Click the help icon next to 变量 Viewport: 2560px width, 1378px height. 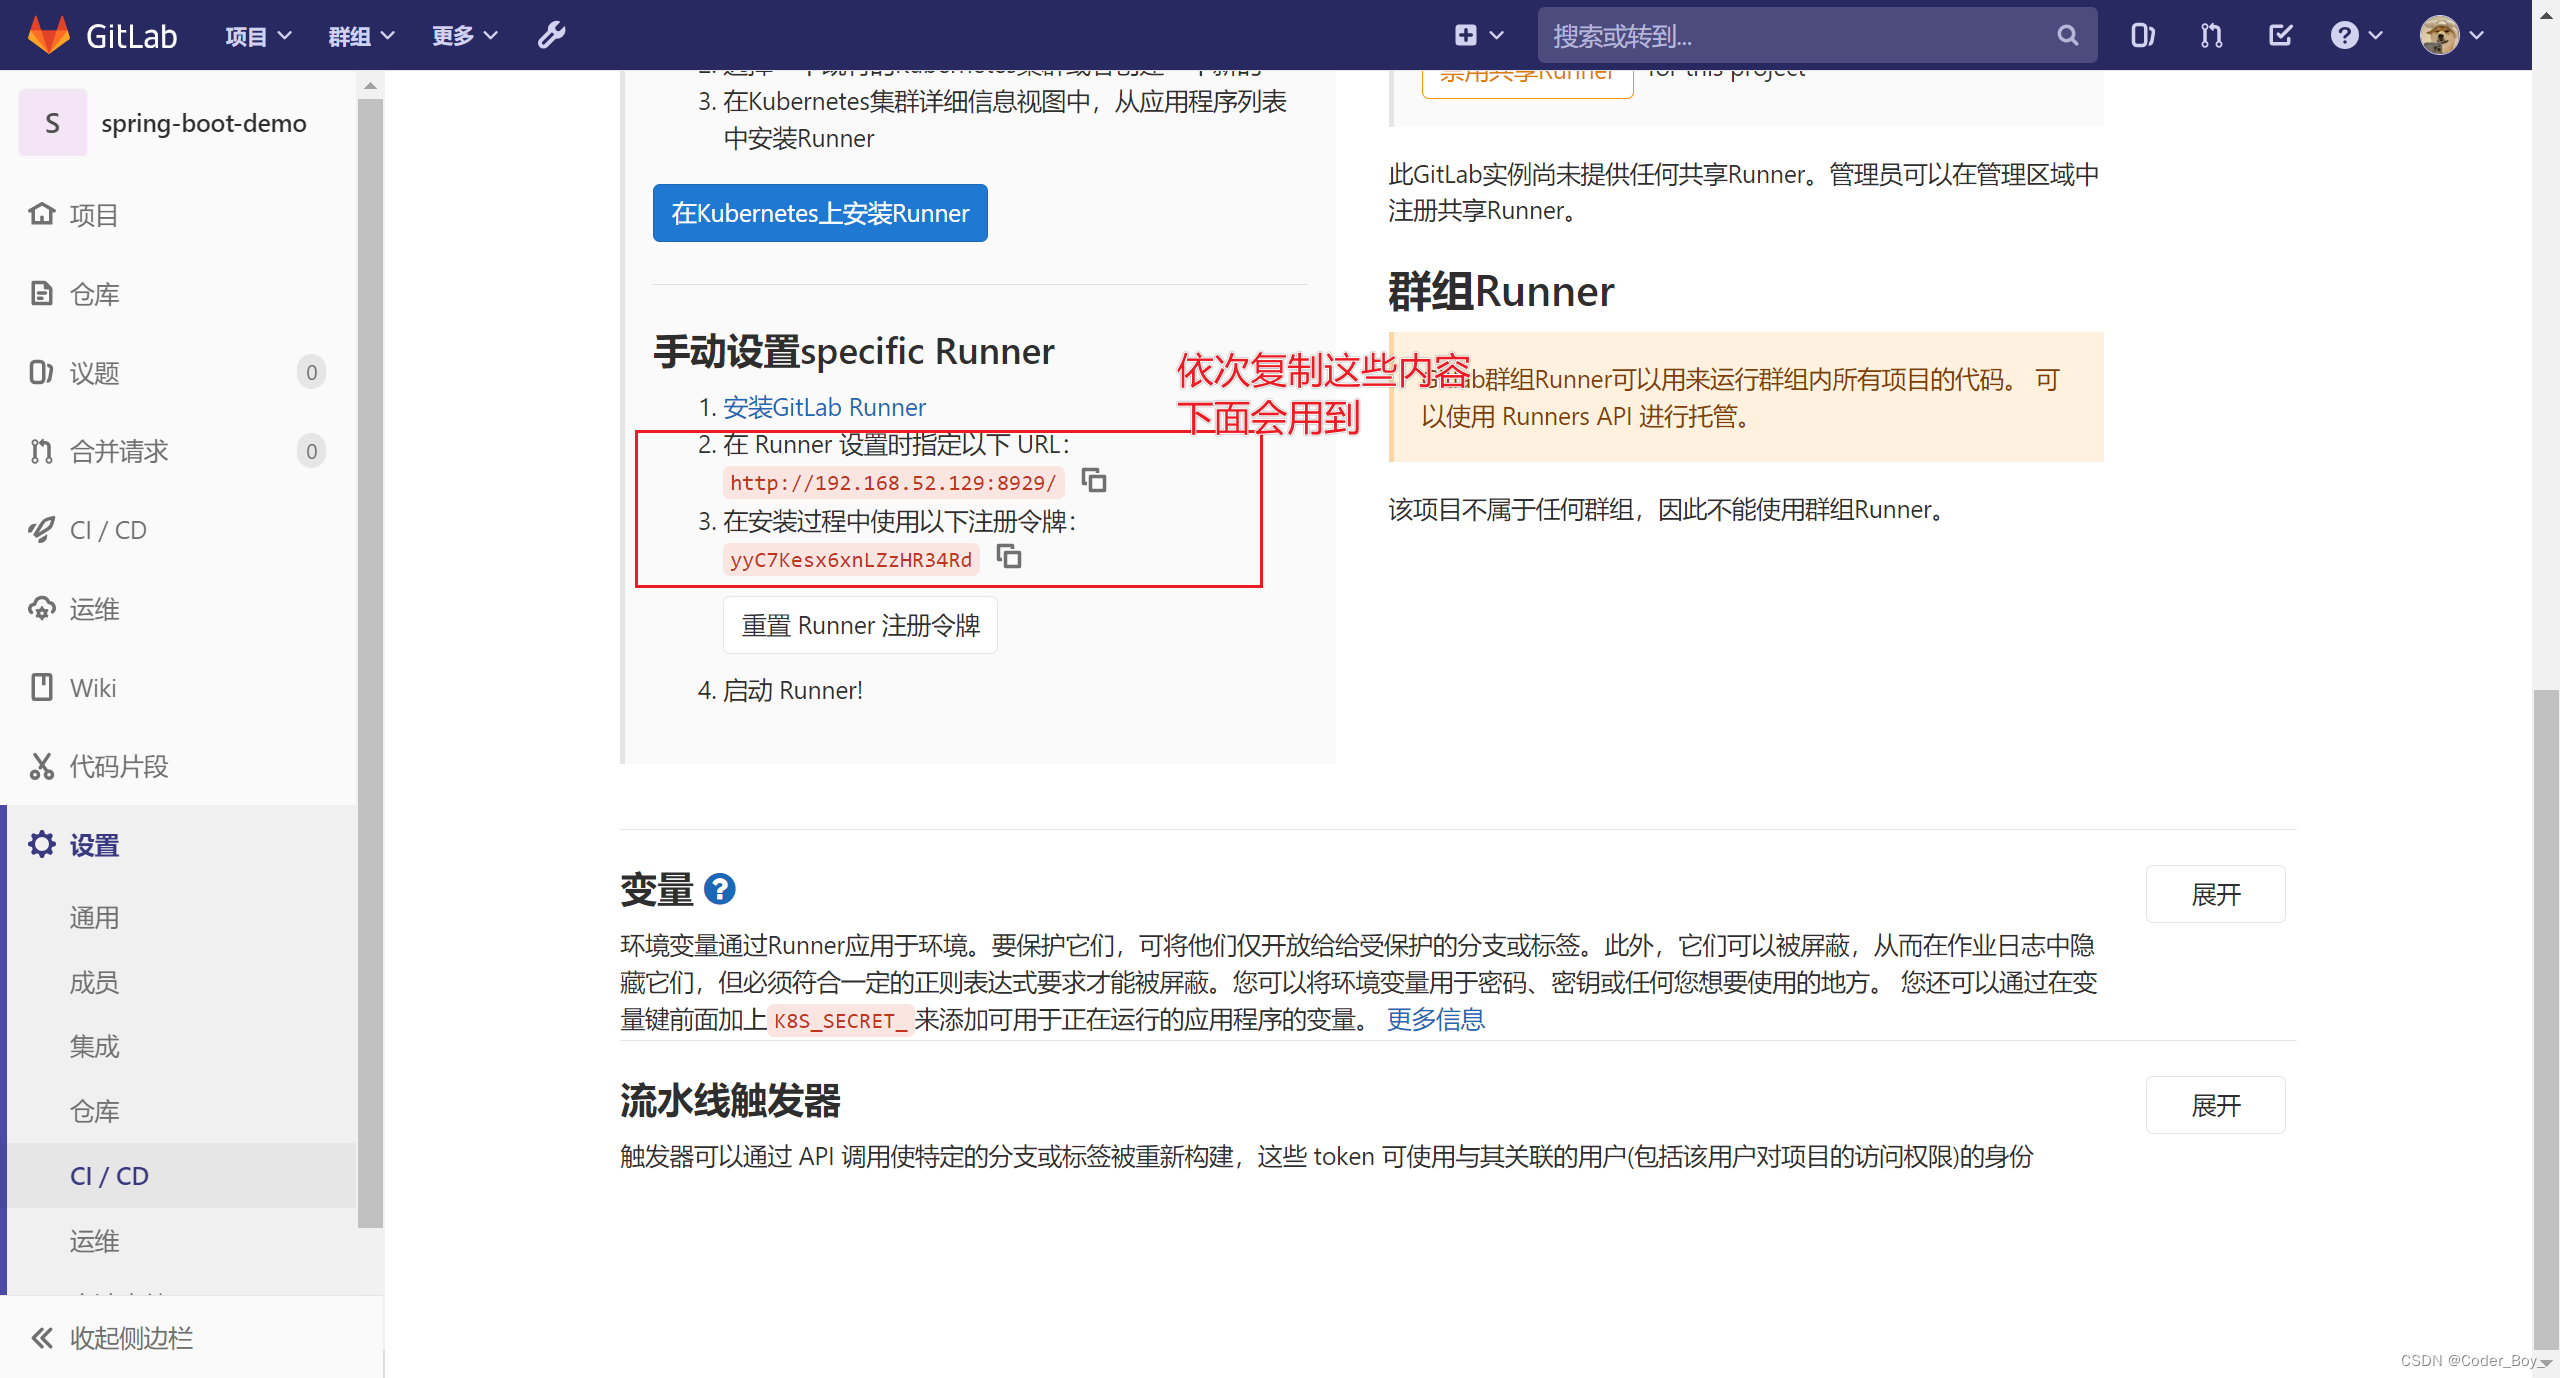719,889
